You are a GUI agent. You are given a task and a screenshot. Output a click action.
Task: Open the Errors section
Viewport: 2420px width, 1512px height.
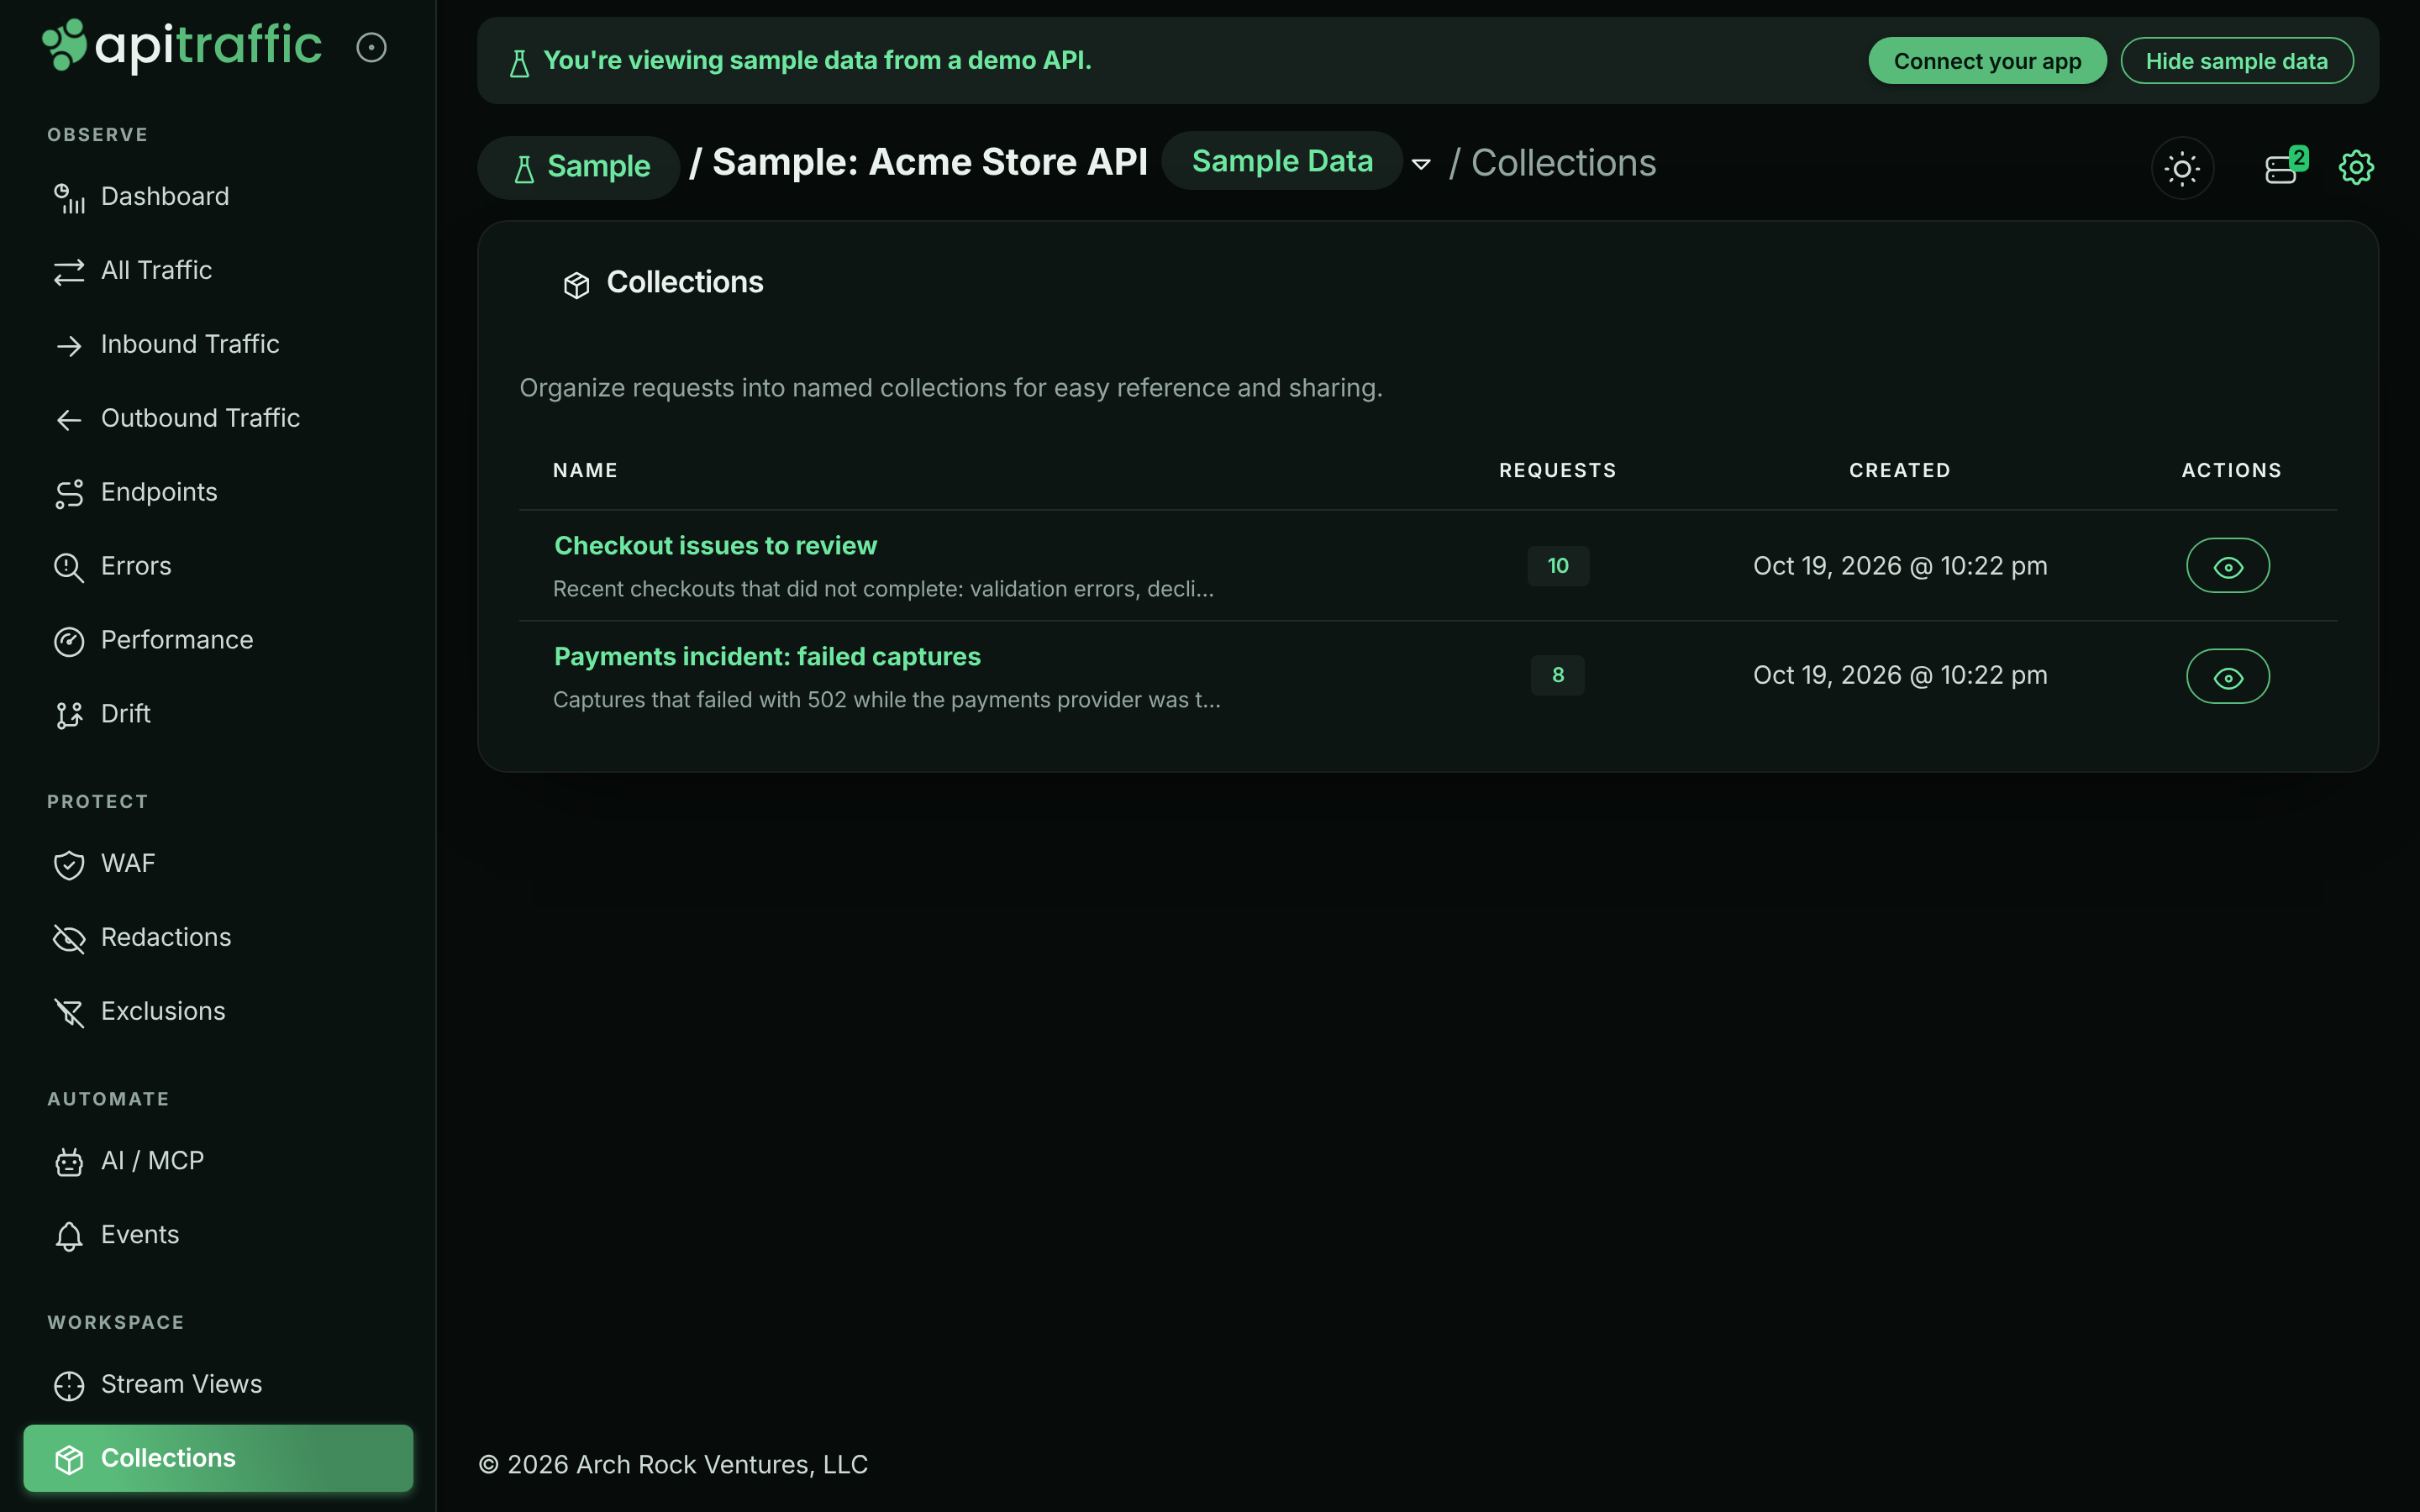(x=218, y=566)
